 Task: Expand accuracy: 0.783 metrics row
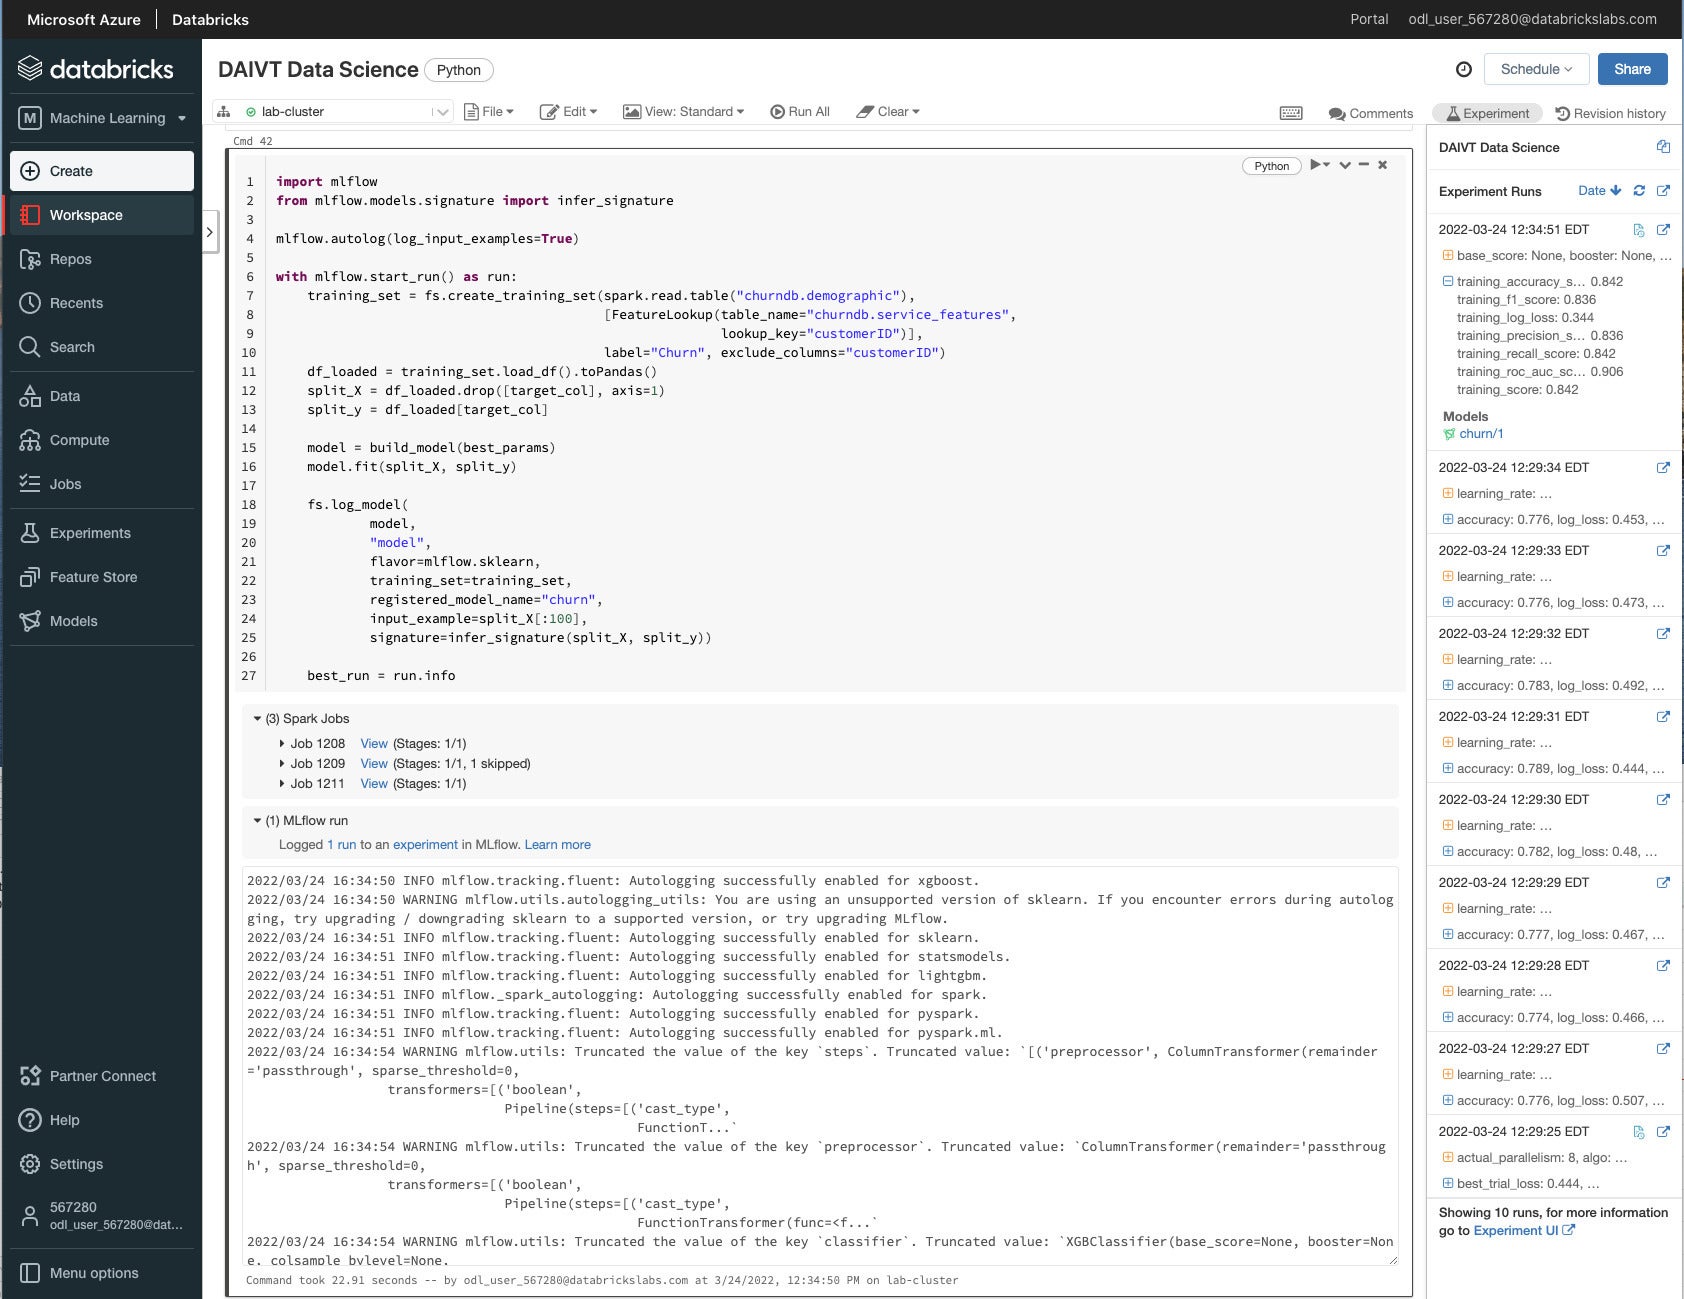coord(1447,686)
